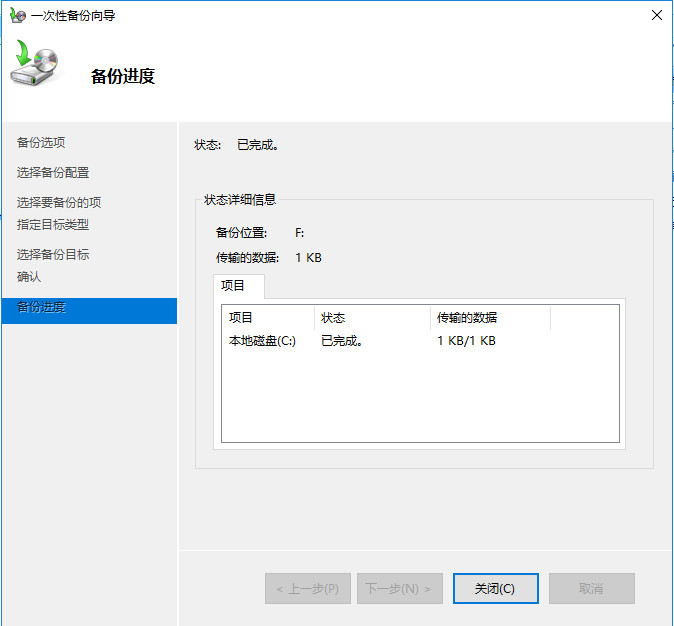Click the 一次性备份向导 window title text
The width and height of the screenshot is (674, 626).
pos(73,16)
